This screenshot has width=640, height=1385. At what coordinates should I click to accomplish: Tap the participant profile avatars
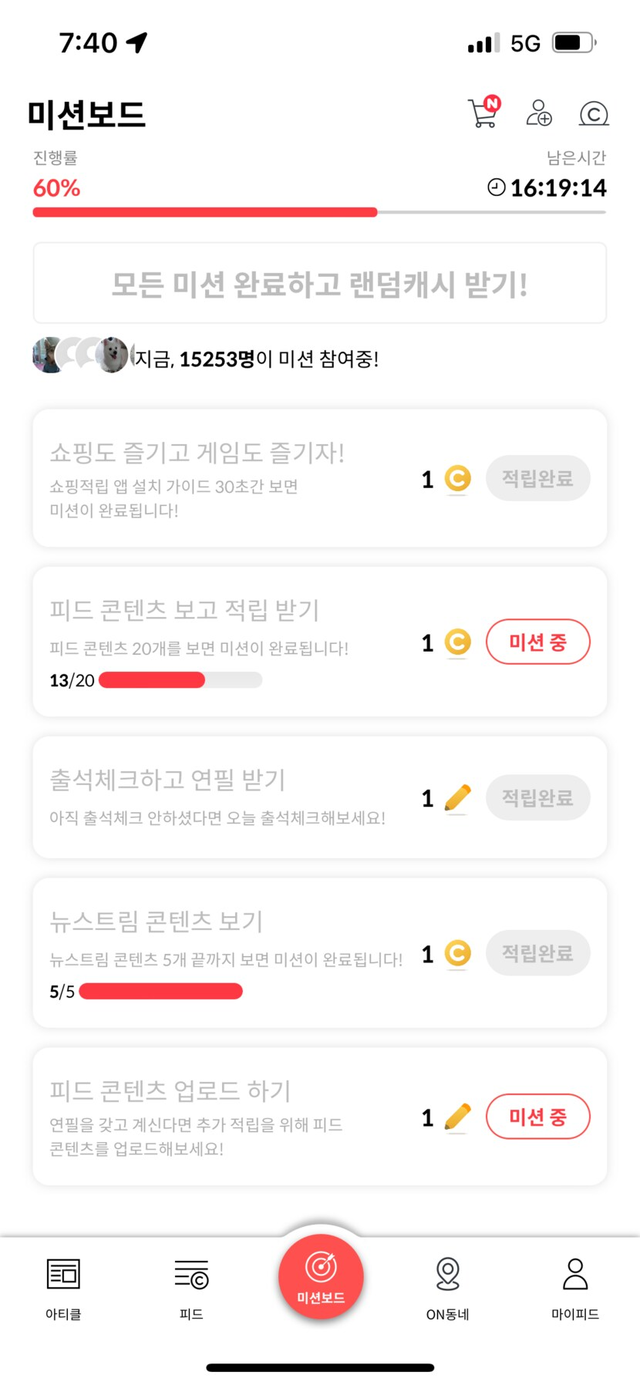[x=82, y=355]
